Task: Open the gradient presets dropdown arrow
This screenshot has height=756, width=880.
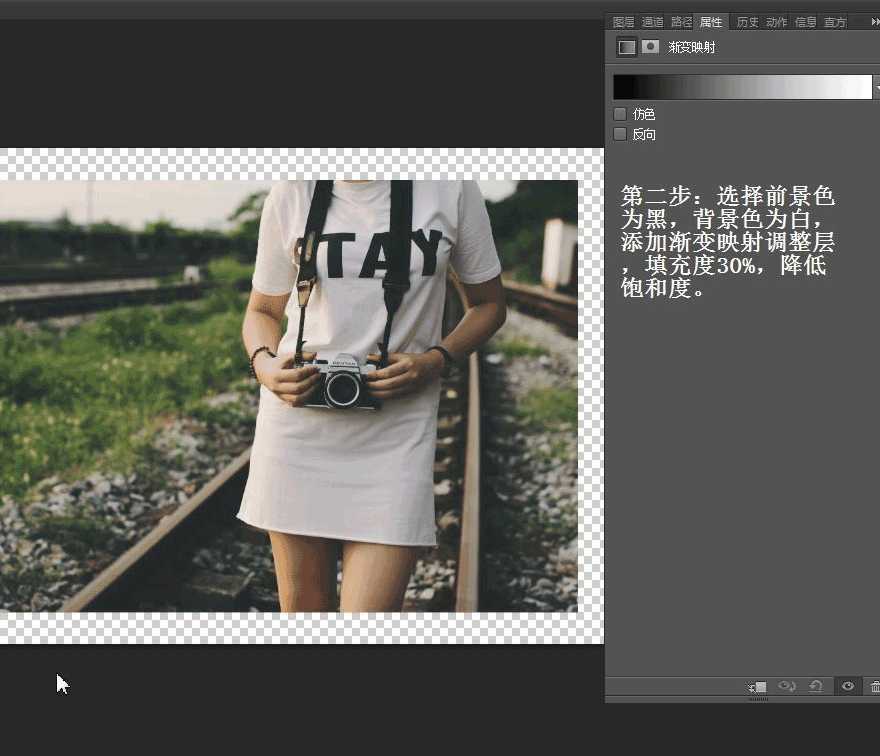Action: tap(876, 90)
